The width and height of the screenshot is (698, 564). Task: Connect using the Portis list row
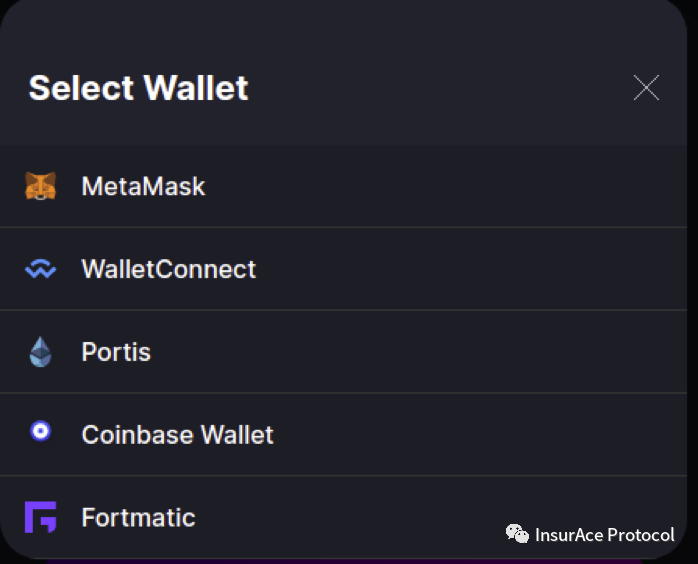pyautogui.click(x=343, y=352)
